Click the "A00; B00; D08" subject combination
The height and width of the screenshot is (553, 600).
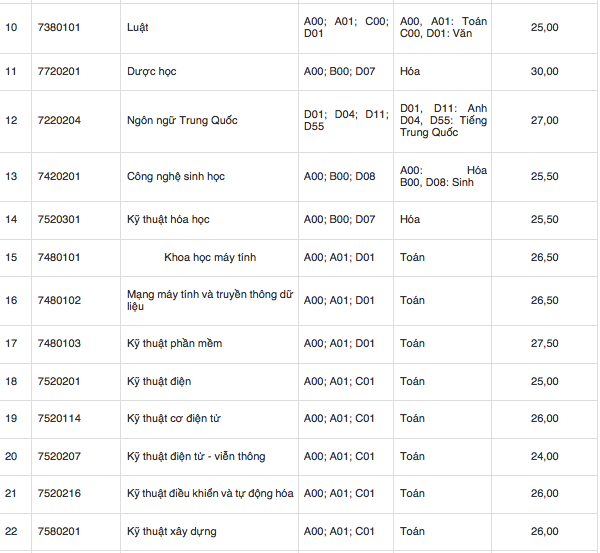click(x=339, y=177)
